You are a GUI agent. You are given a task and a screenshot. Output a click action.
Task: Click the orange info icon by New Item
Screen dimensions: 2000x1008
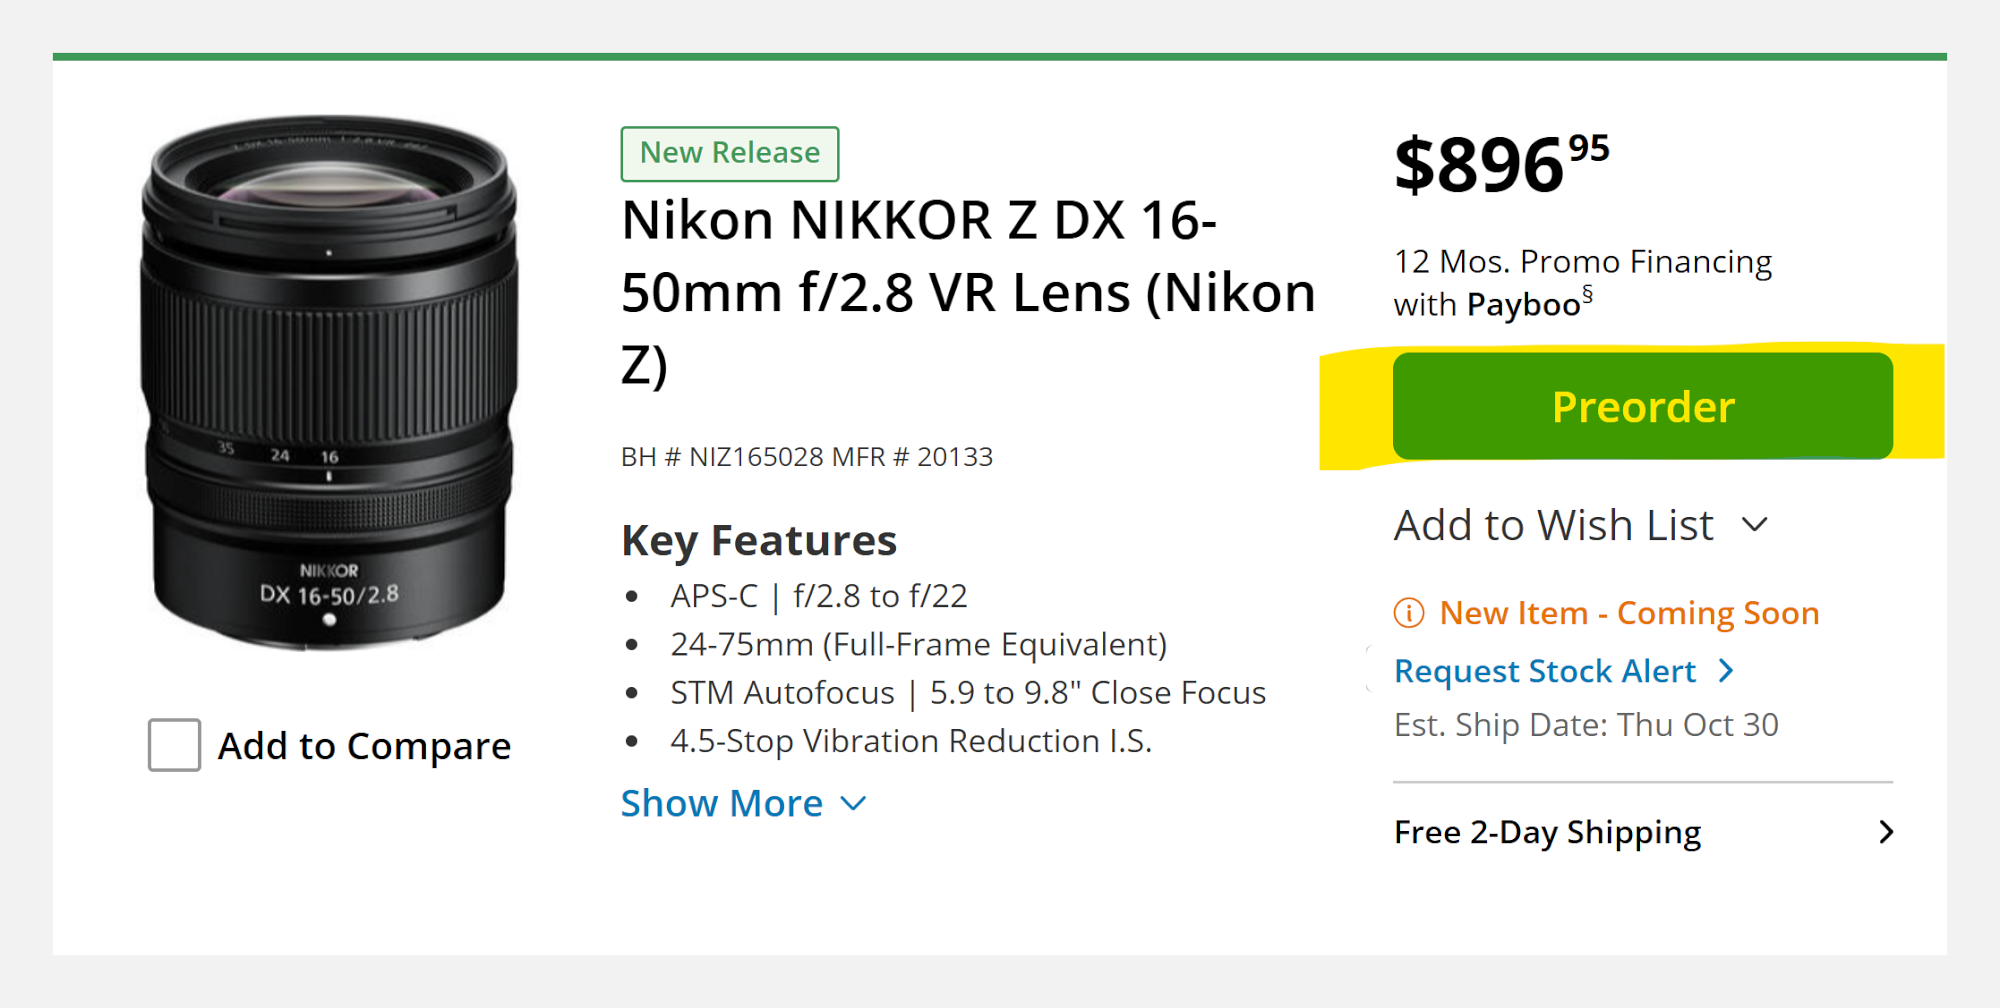1408,613
